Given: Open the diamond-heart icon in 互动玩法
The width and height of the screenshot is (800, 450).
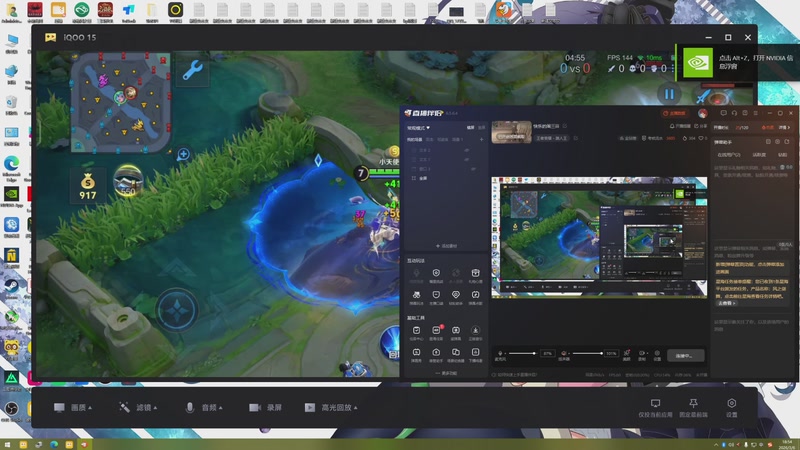Looking at the screenshot, I should tap(456, 297).
